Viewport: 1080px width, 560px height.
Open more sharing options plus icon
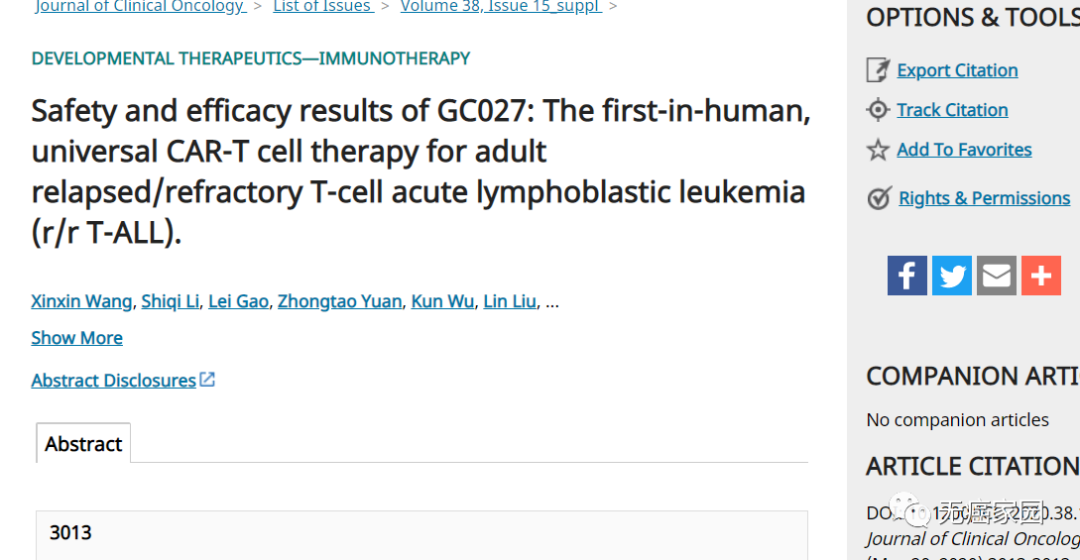tap(1041, 275)
